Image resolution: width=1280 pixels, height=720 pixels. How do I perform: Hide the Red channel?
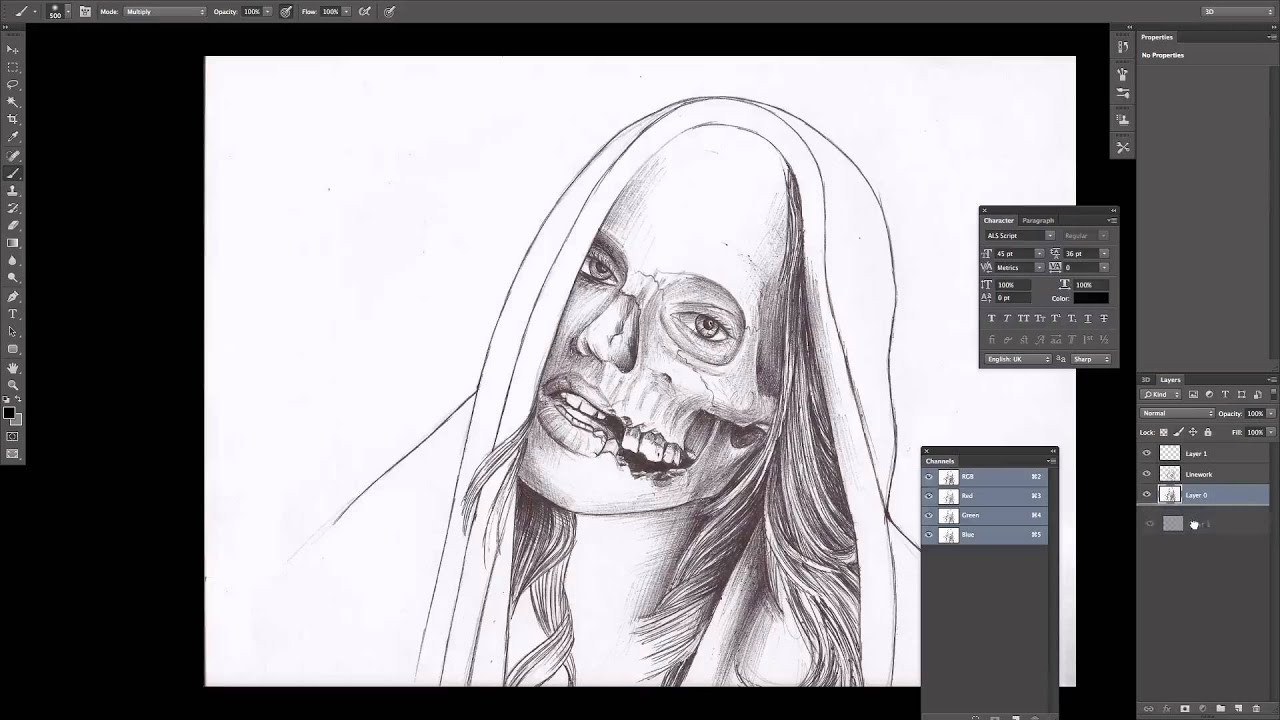coord(929,496)
